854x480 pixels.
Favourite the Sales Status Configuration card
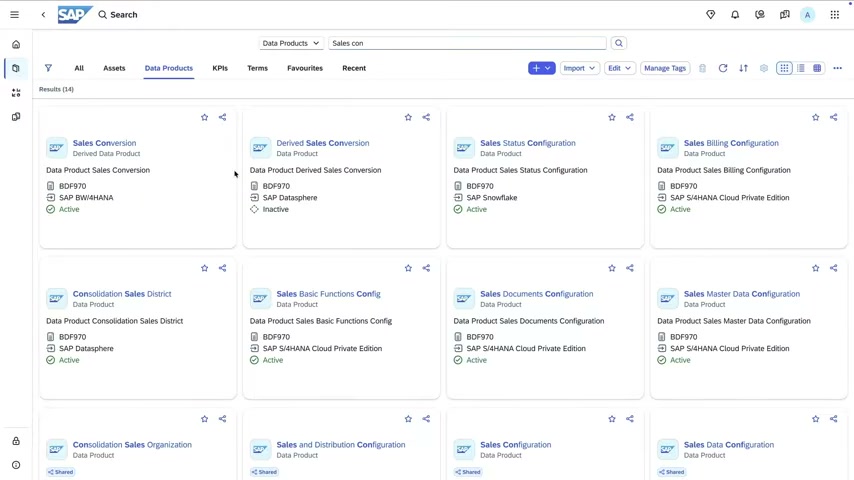612,117
